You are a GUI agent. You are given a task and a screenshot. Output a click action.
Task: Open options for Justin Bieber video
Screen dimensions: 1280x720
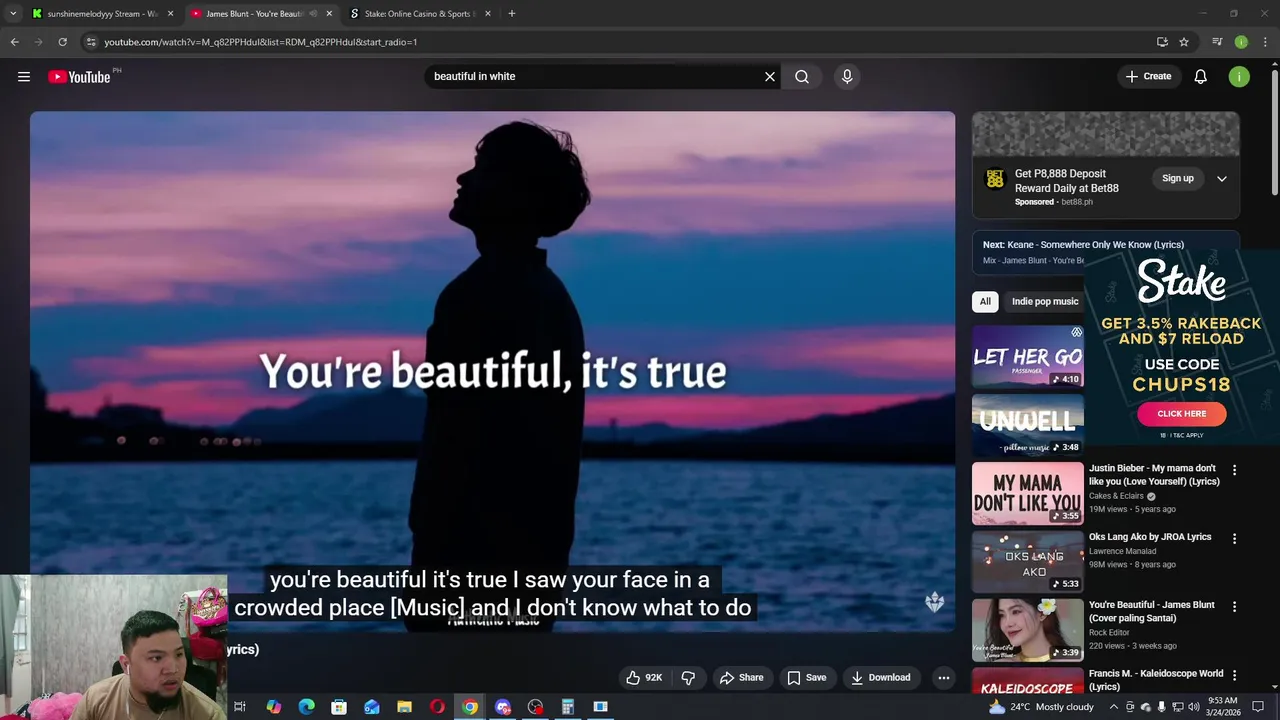click(x=1234, y=470)
